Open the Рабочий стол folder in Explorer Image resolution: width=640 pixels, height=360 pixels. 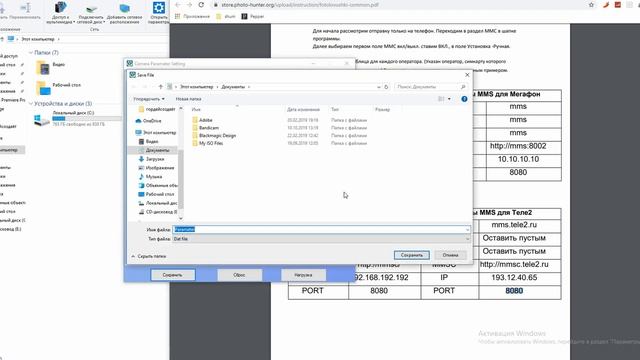(x=58, y=88)
